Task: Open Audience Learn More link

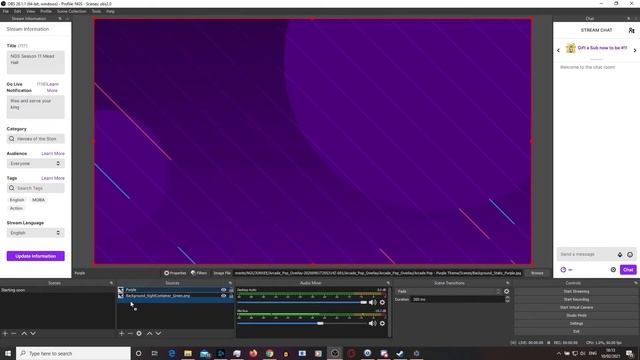Action: tap(53, 153)
